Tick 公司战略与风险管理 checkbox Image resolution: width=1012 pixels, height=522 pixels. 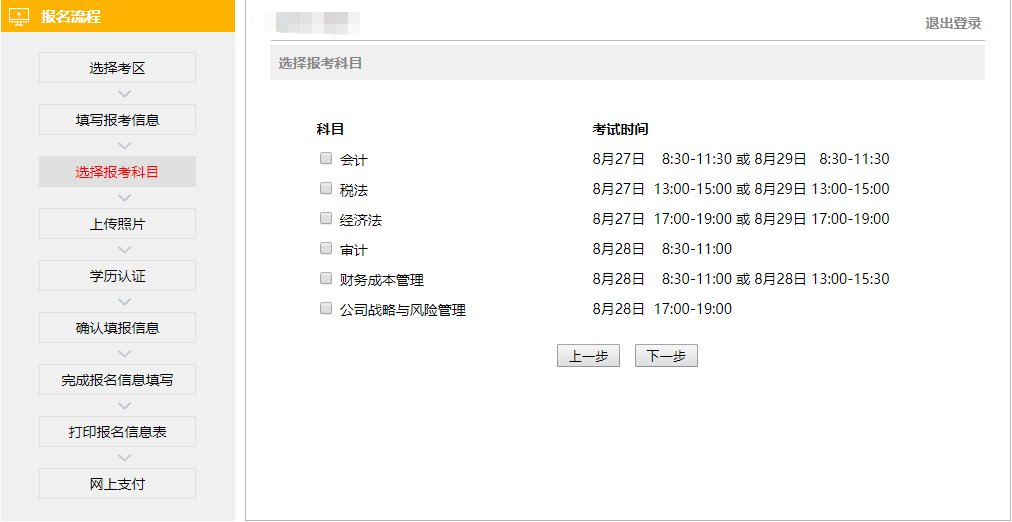click(x=326, y=309)
